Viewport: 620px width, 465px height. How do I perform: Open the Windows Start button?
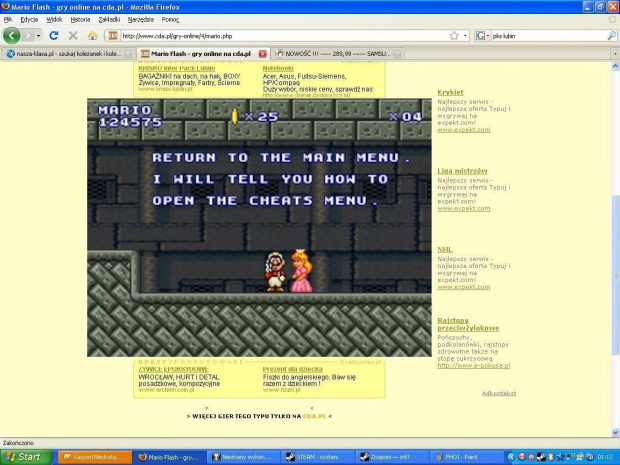(x=26, y=457)
